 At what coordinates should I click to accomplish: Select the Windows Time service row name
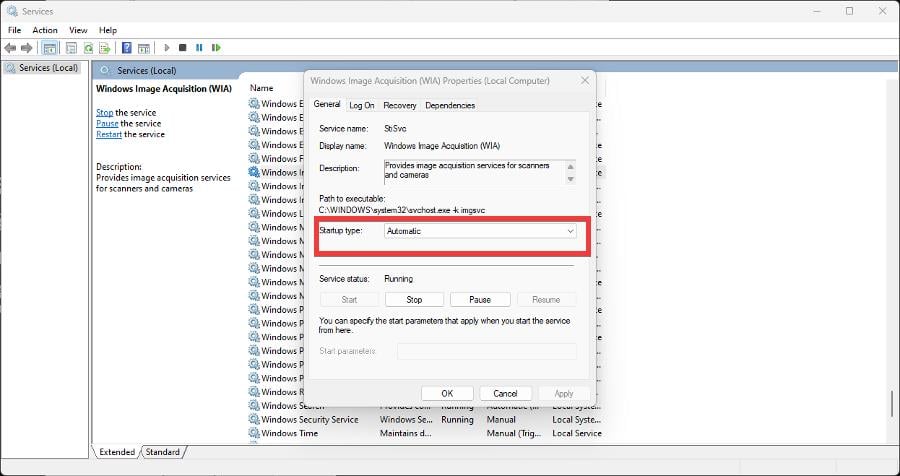pyautogui.click(x=289, y=434)
